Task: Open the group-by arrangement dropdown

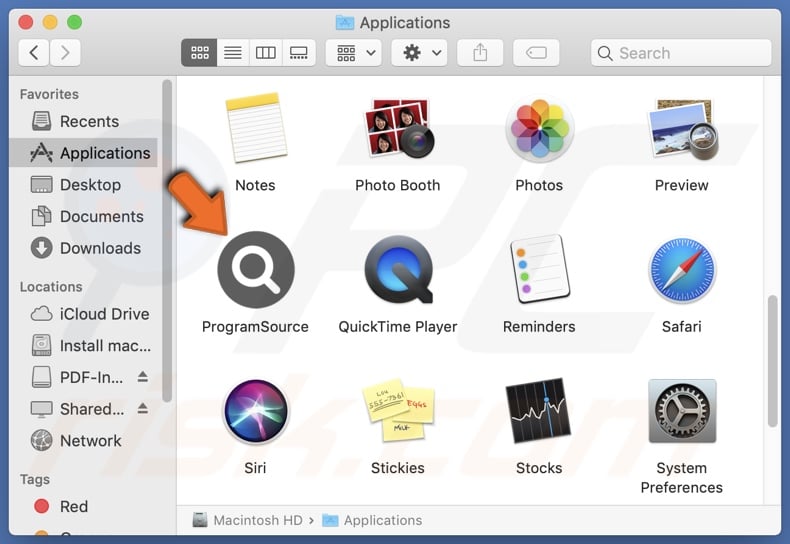Action: point(354,52)
